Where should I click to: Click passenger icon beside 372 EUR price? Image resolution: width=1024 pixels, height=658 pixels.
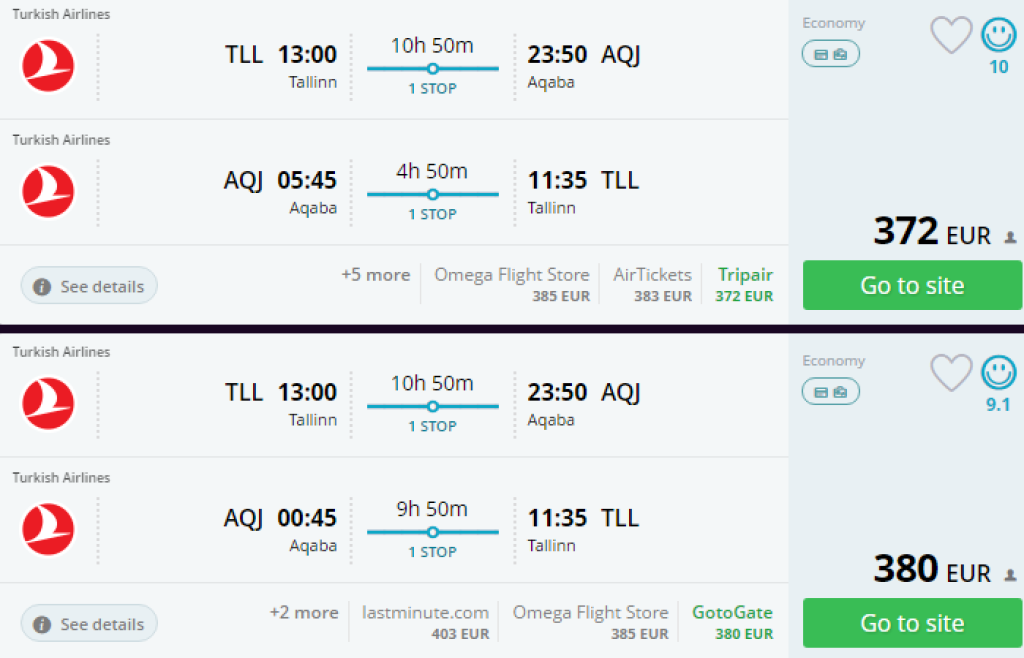click(1010, 238)
